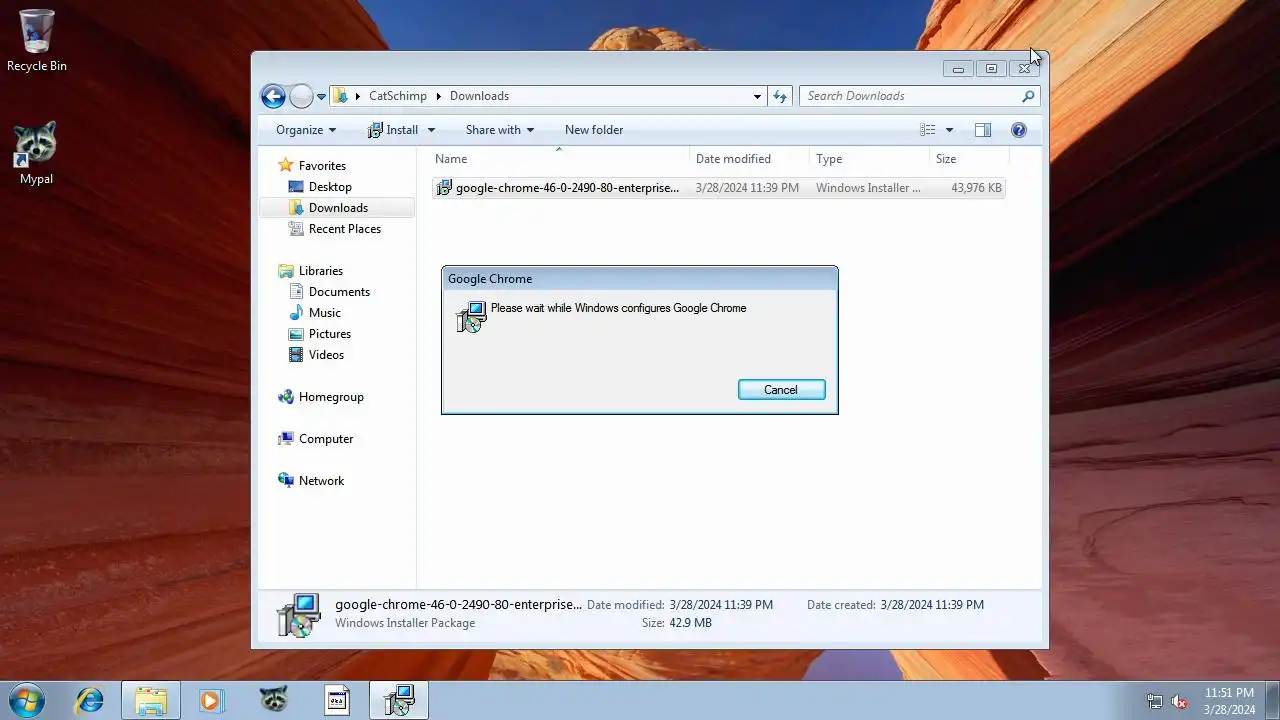This screenshot has width=1280, height=720.
Task: Open the address bar history dropdown
Action: [757, 96]
